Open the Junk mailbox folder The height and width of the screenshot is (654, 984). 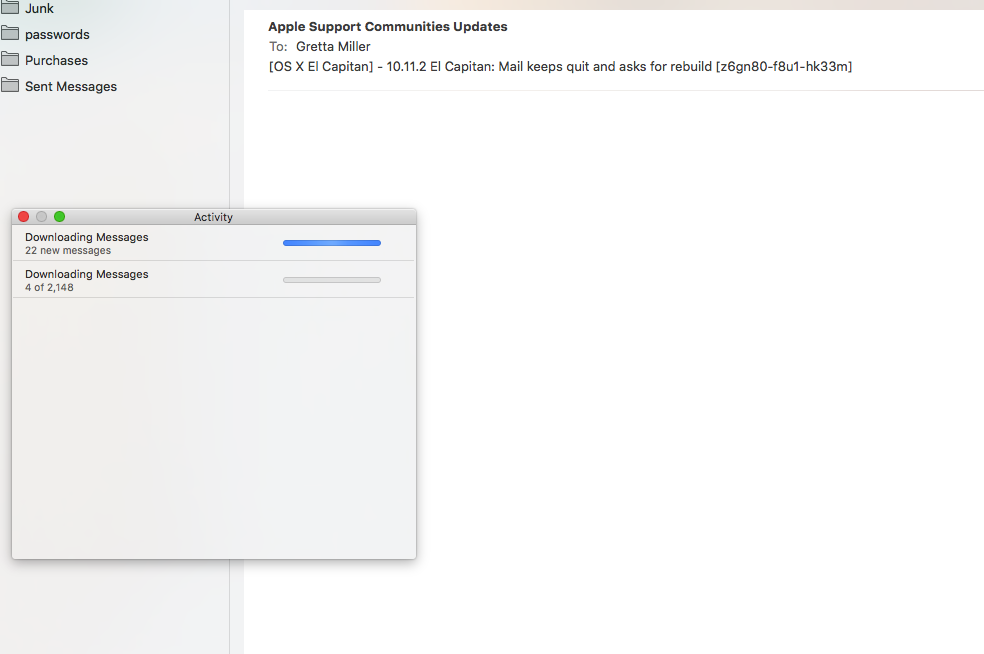pyautogui.click(x=39, y=8)
